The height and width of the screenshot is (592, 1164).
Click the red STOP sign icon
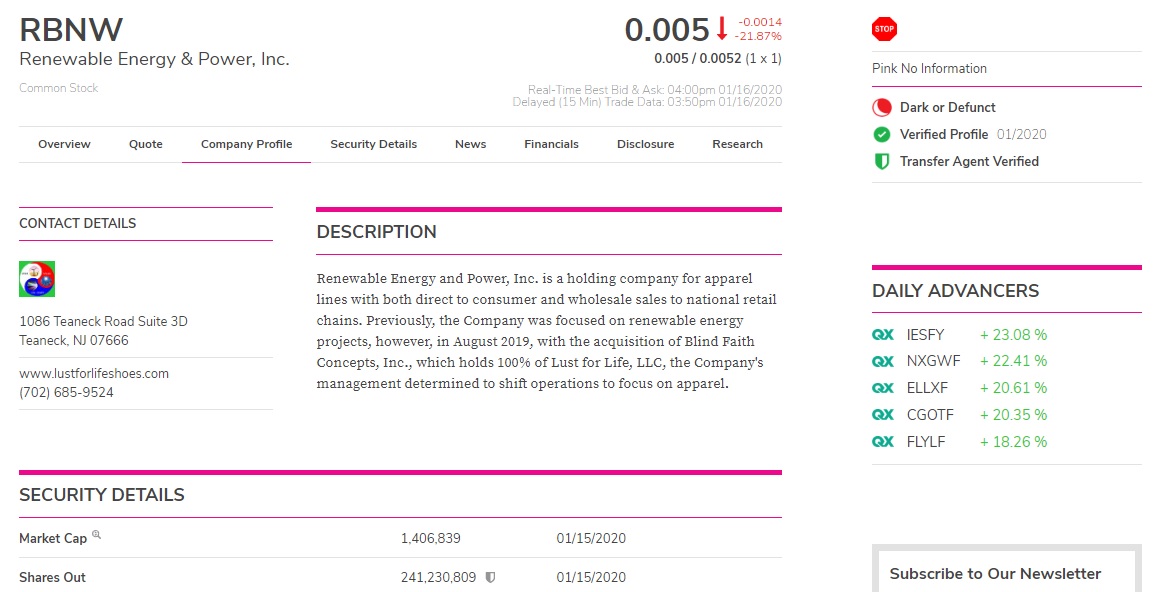[884, 29]
